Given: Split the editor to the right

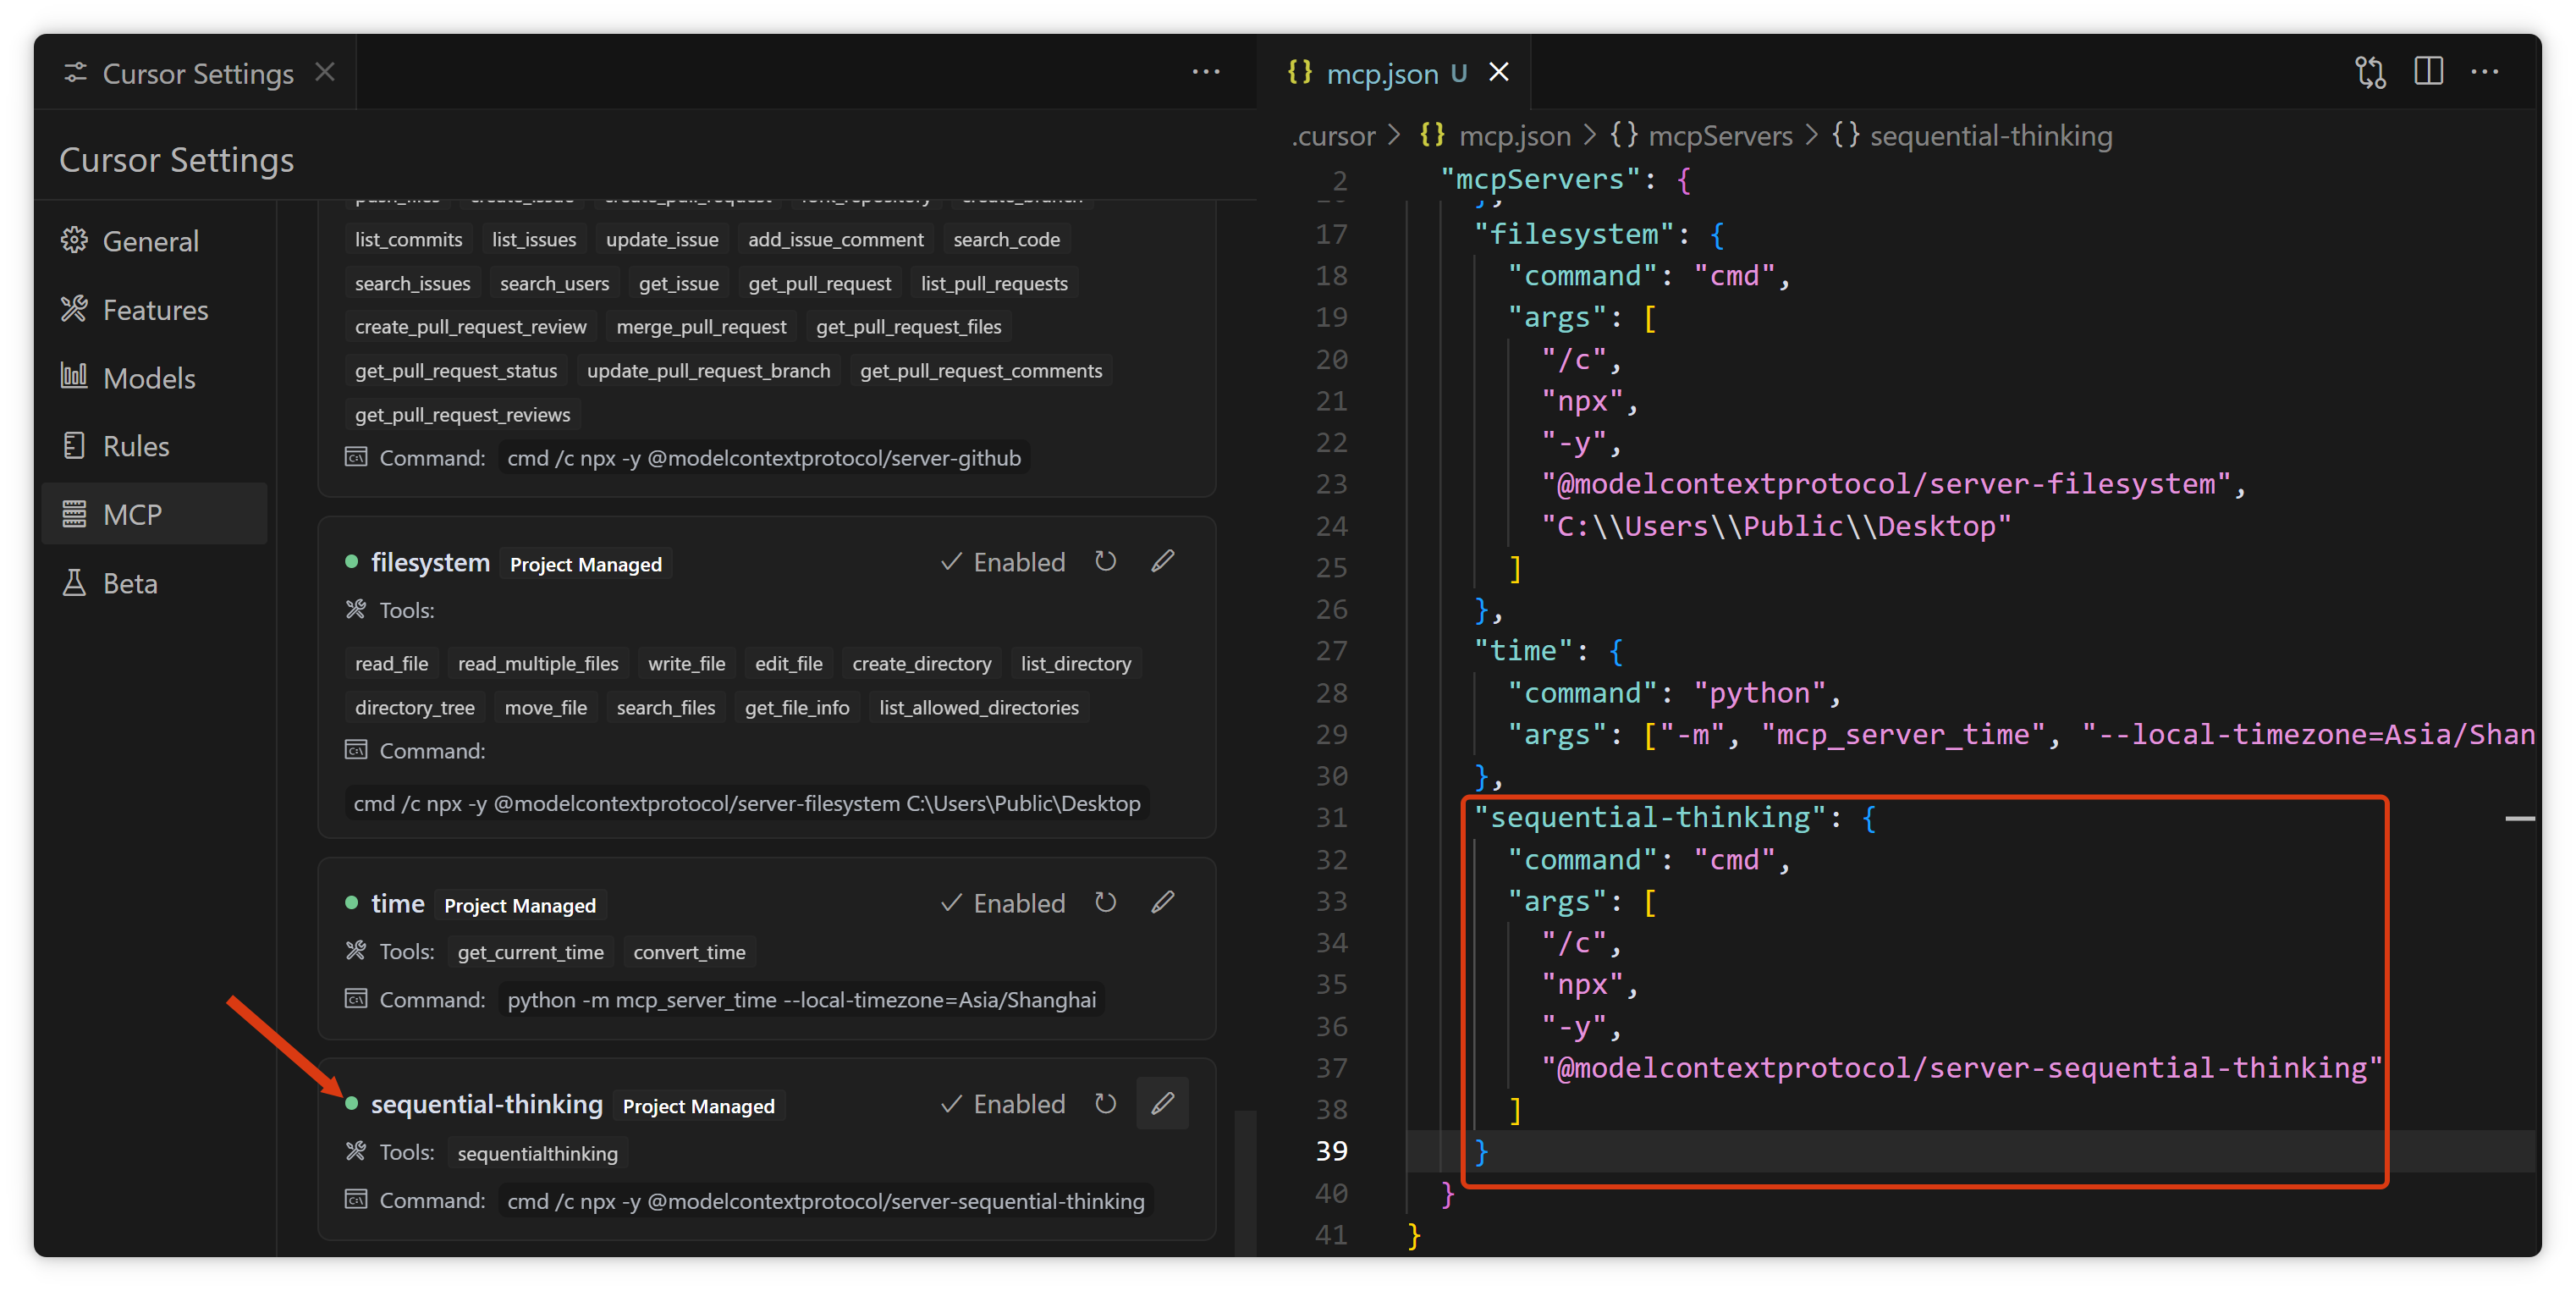Looking at the screenshot, I should tap(2428, 72).
